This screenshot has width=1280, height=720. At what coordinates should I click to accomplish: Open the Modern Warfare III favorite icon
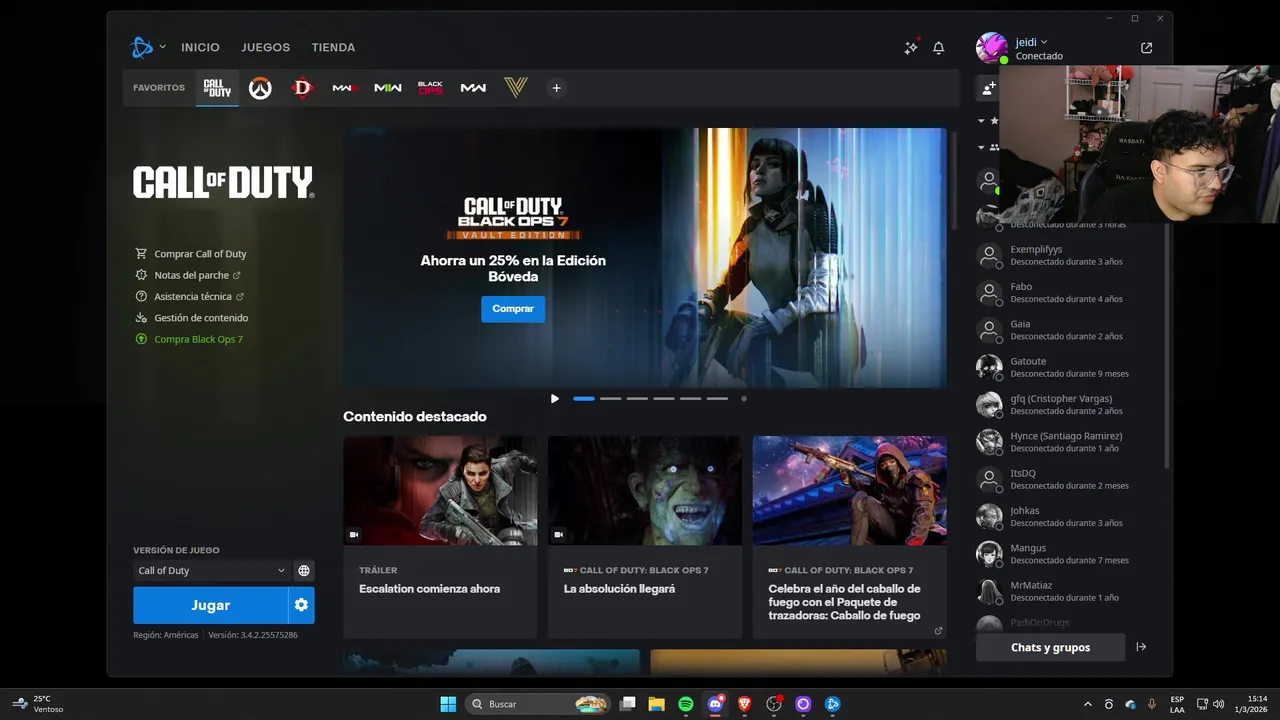click(x=345, y=88)
